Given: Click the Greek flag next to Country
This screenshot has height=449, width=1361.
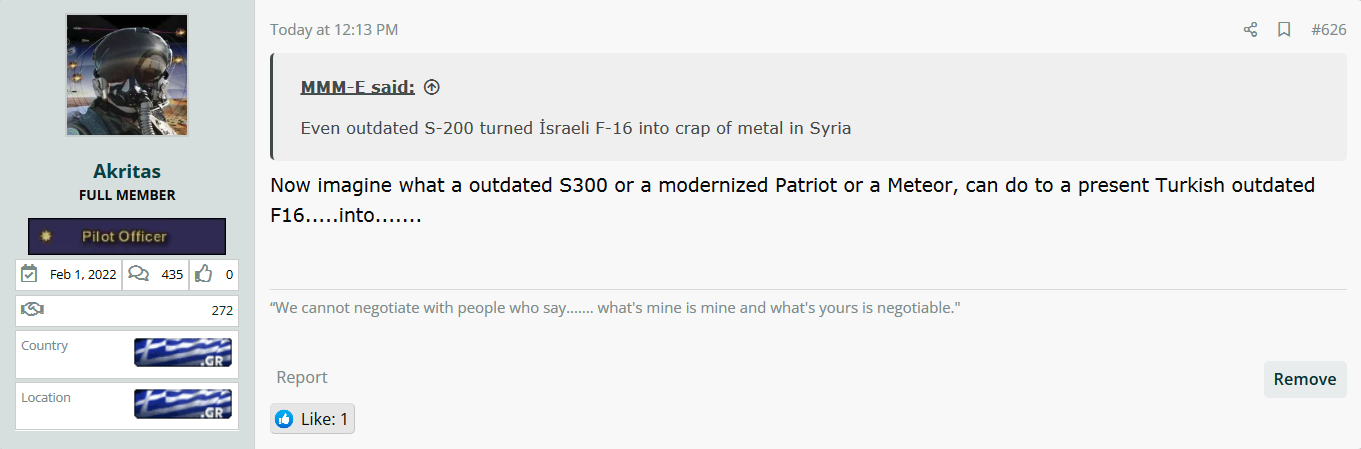Looking at the screenshot, I should pyautogui.click(x=183, y=352).
